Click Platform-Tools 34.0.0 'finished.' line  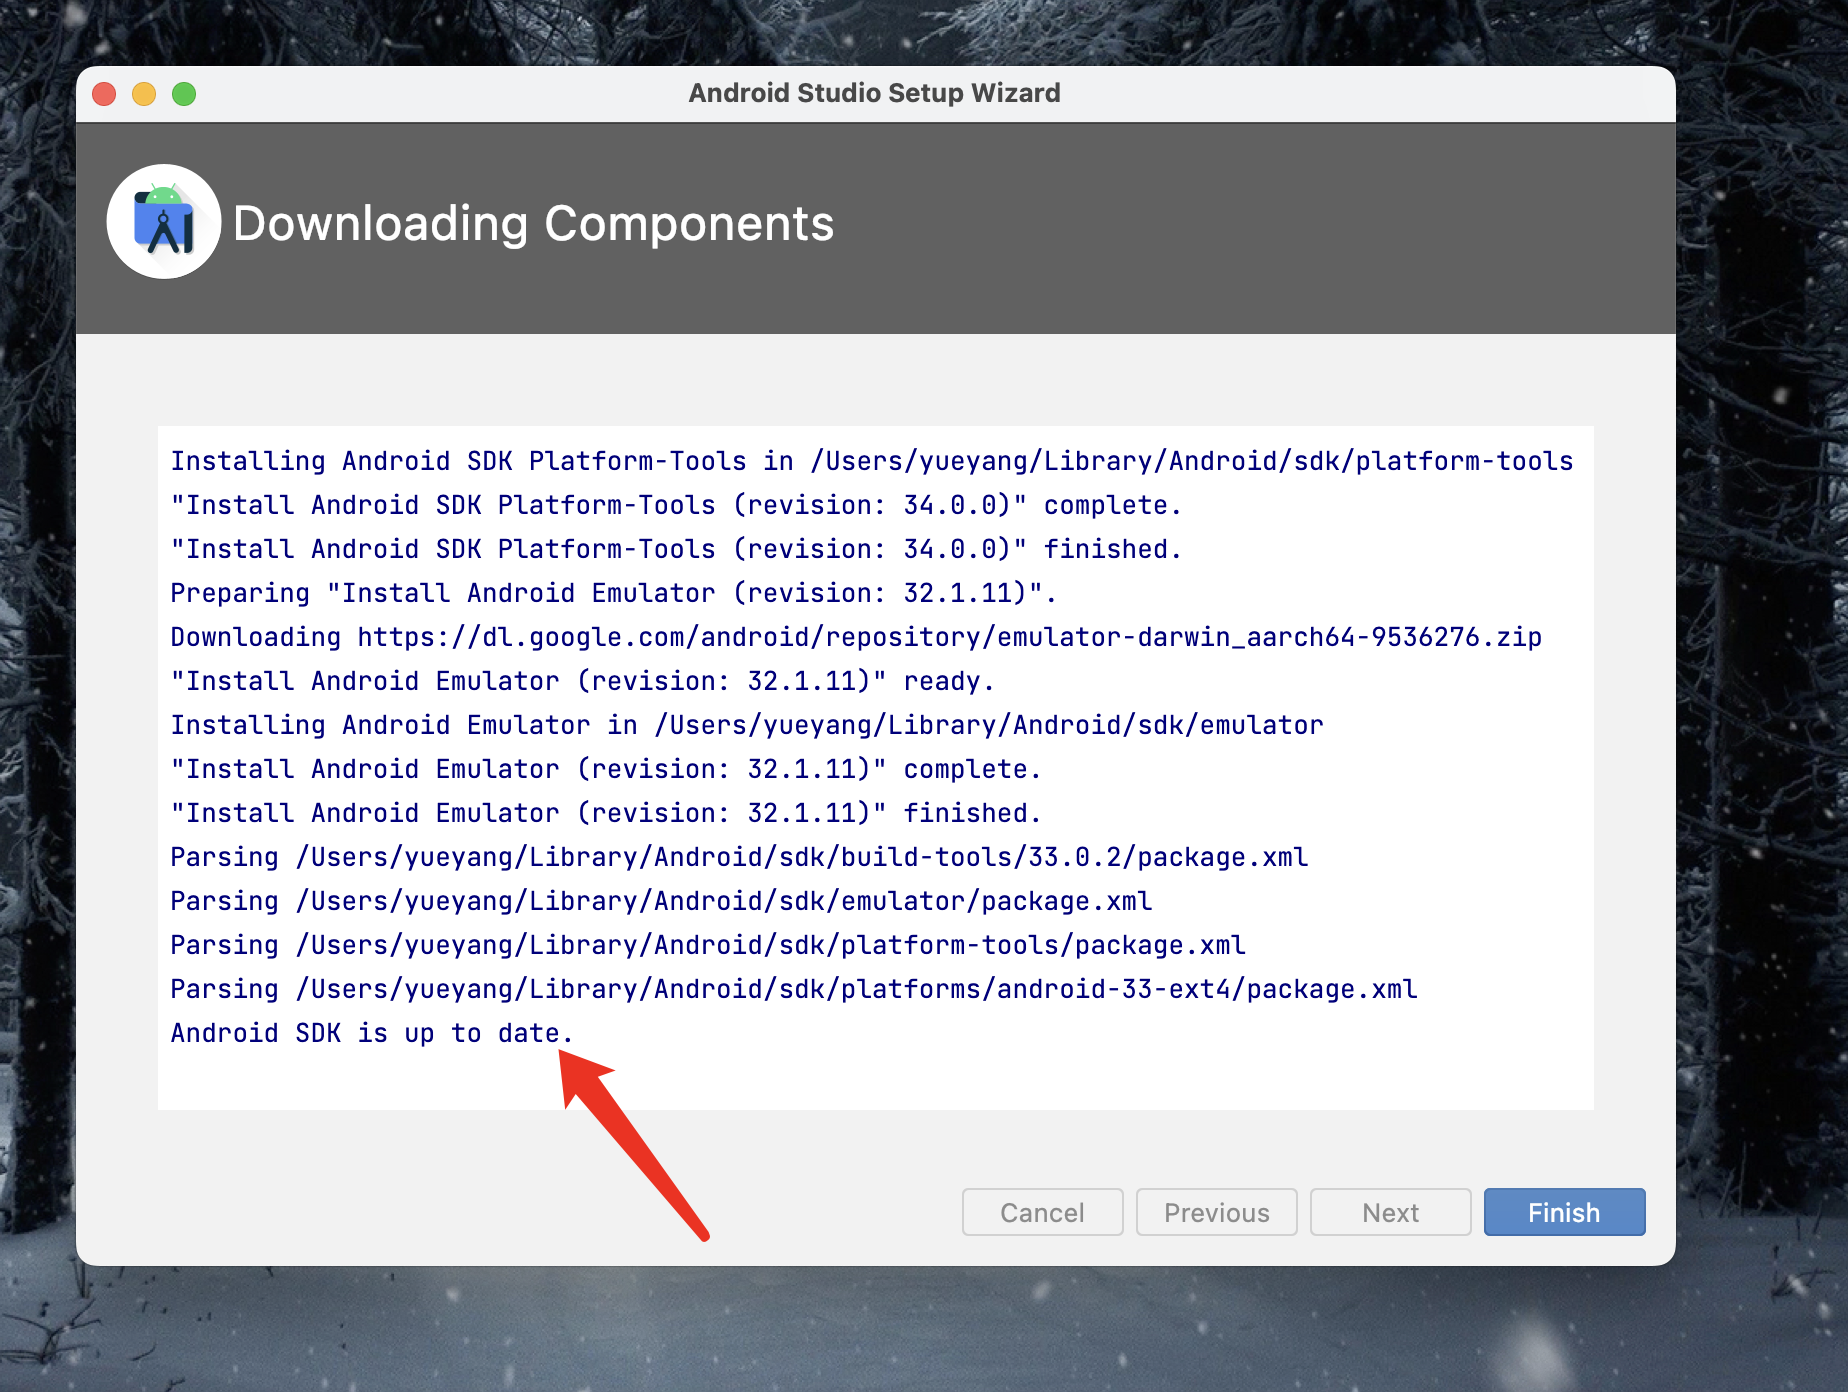(x=676, y=549)
